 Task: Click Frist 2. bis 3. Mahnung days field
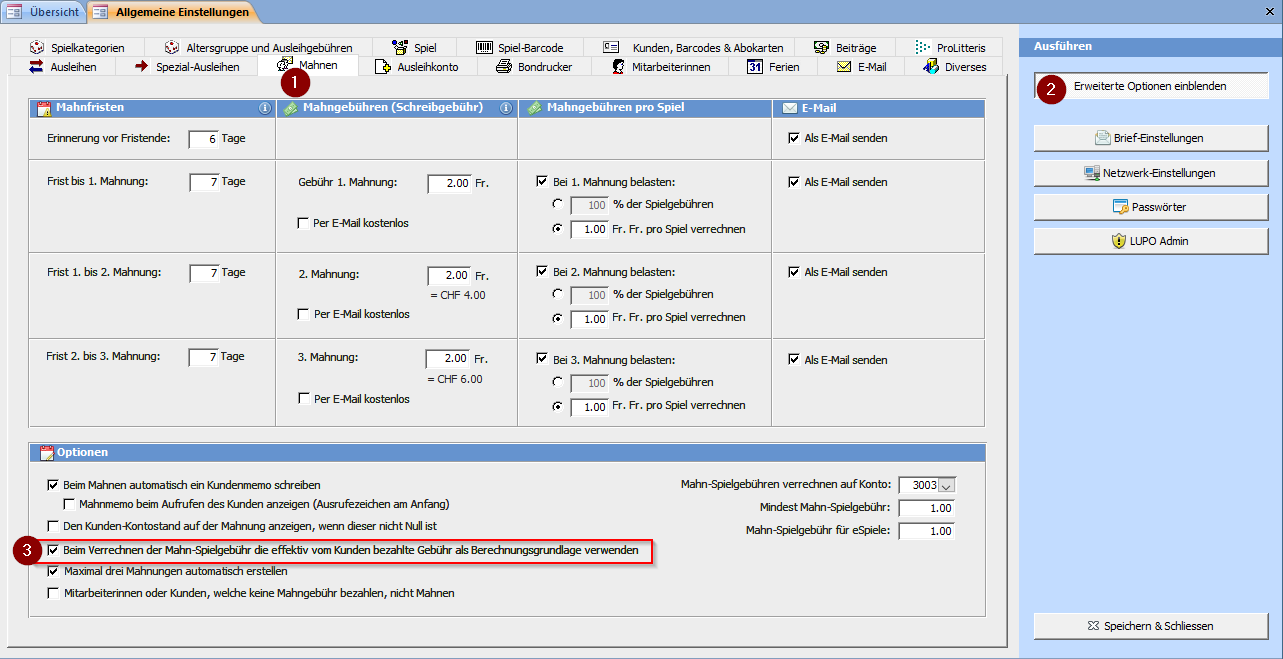pyautogui.click(x=203, y=357)
